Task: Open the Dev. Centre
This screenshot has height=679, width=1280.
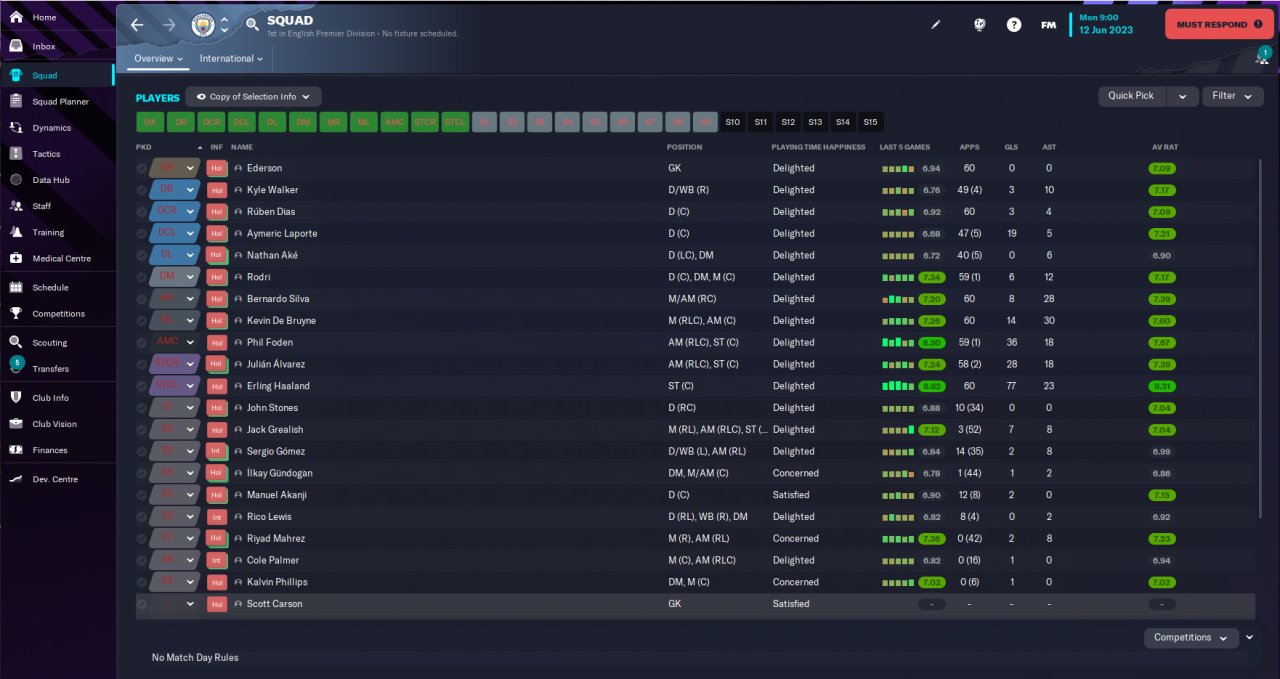Action: click(x=57, y=479)
